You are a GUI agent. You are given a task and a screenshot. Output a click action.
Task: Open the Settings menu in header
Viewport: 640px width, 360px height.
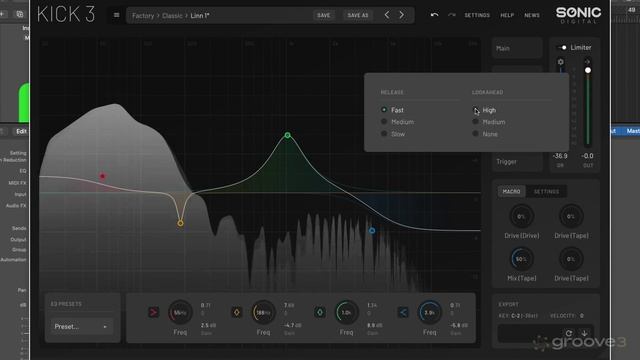pyautogui.click(x=477, y=15)
